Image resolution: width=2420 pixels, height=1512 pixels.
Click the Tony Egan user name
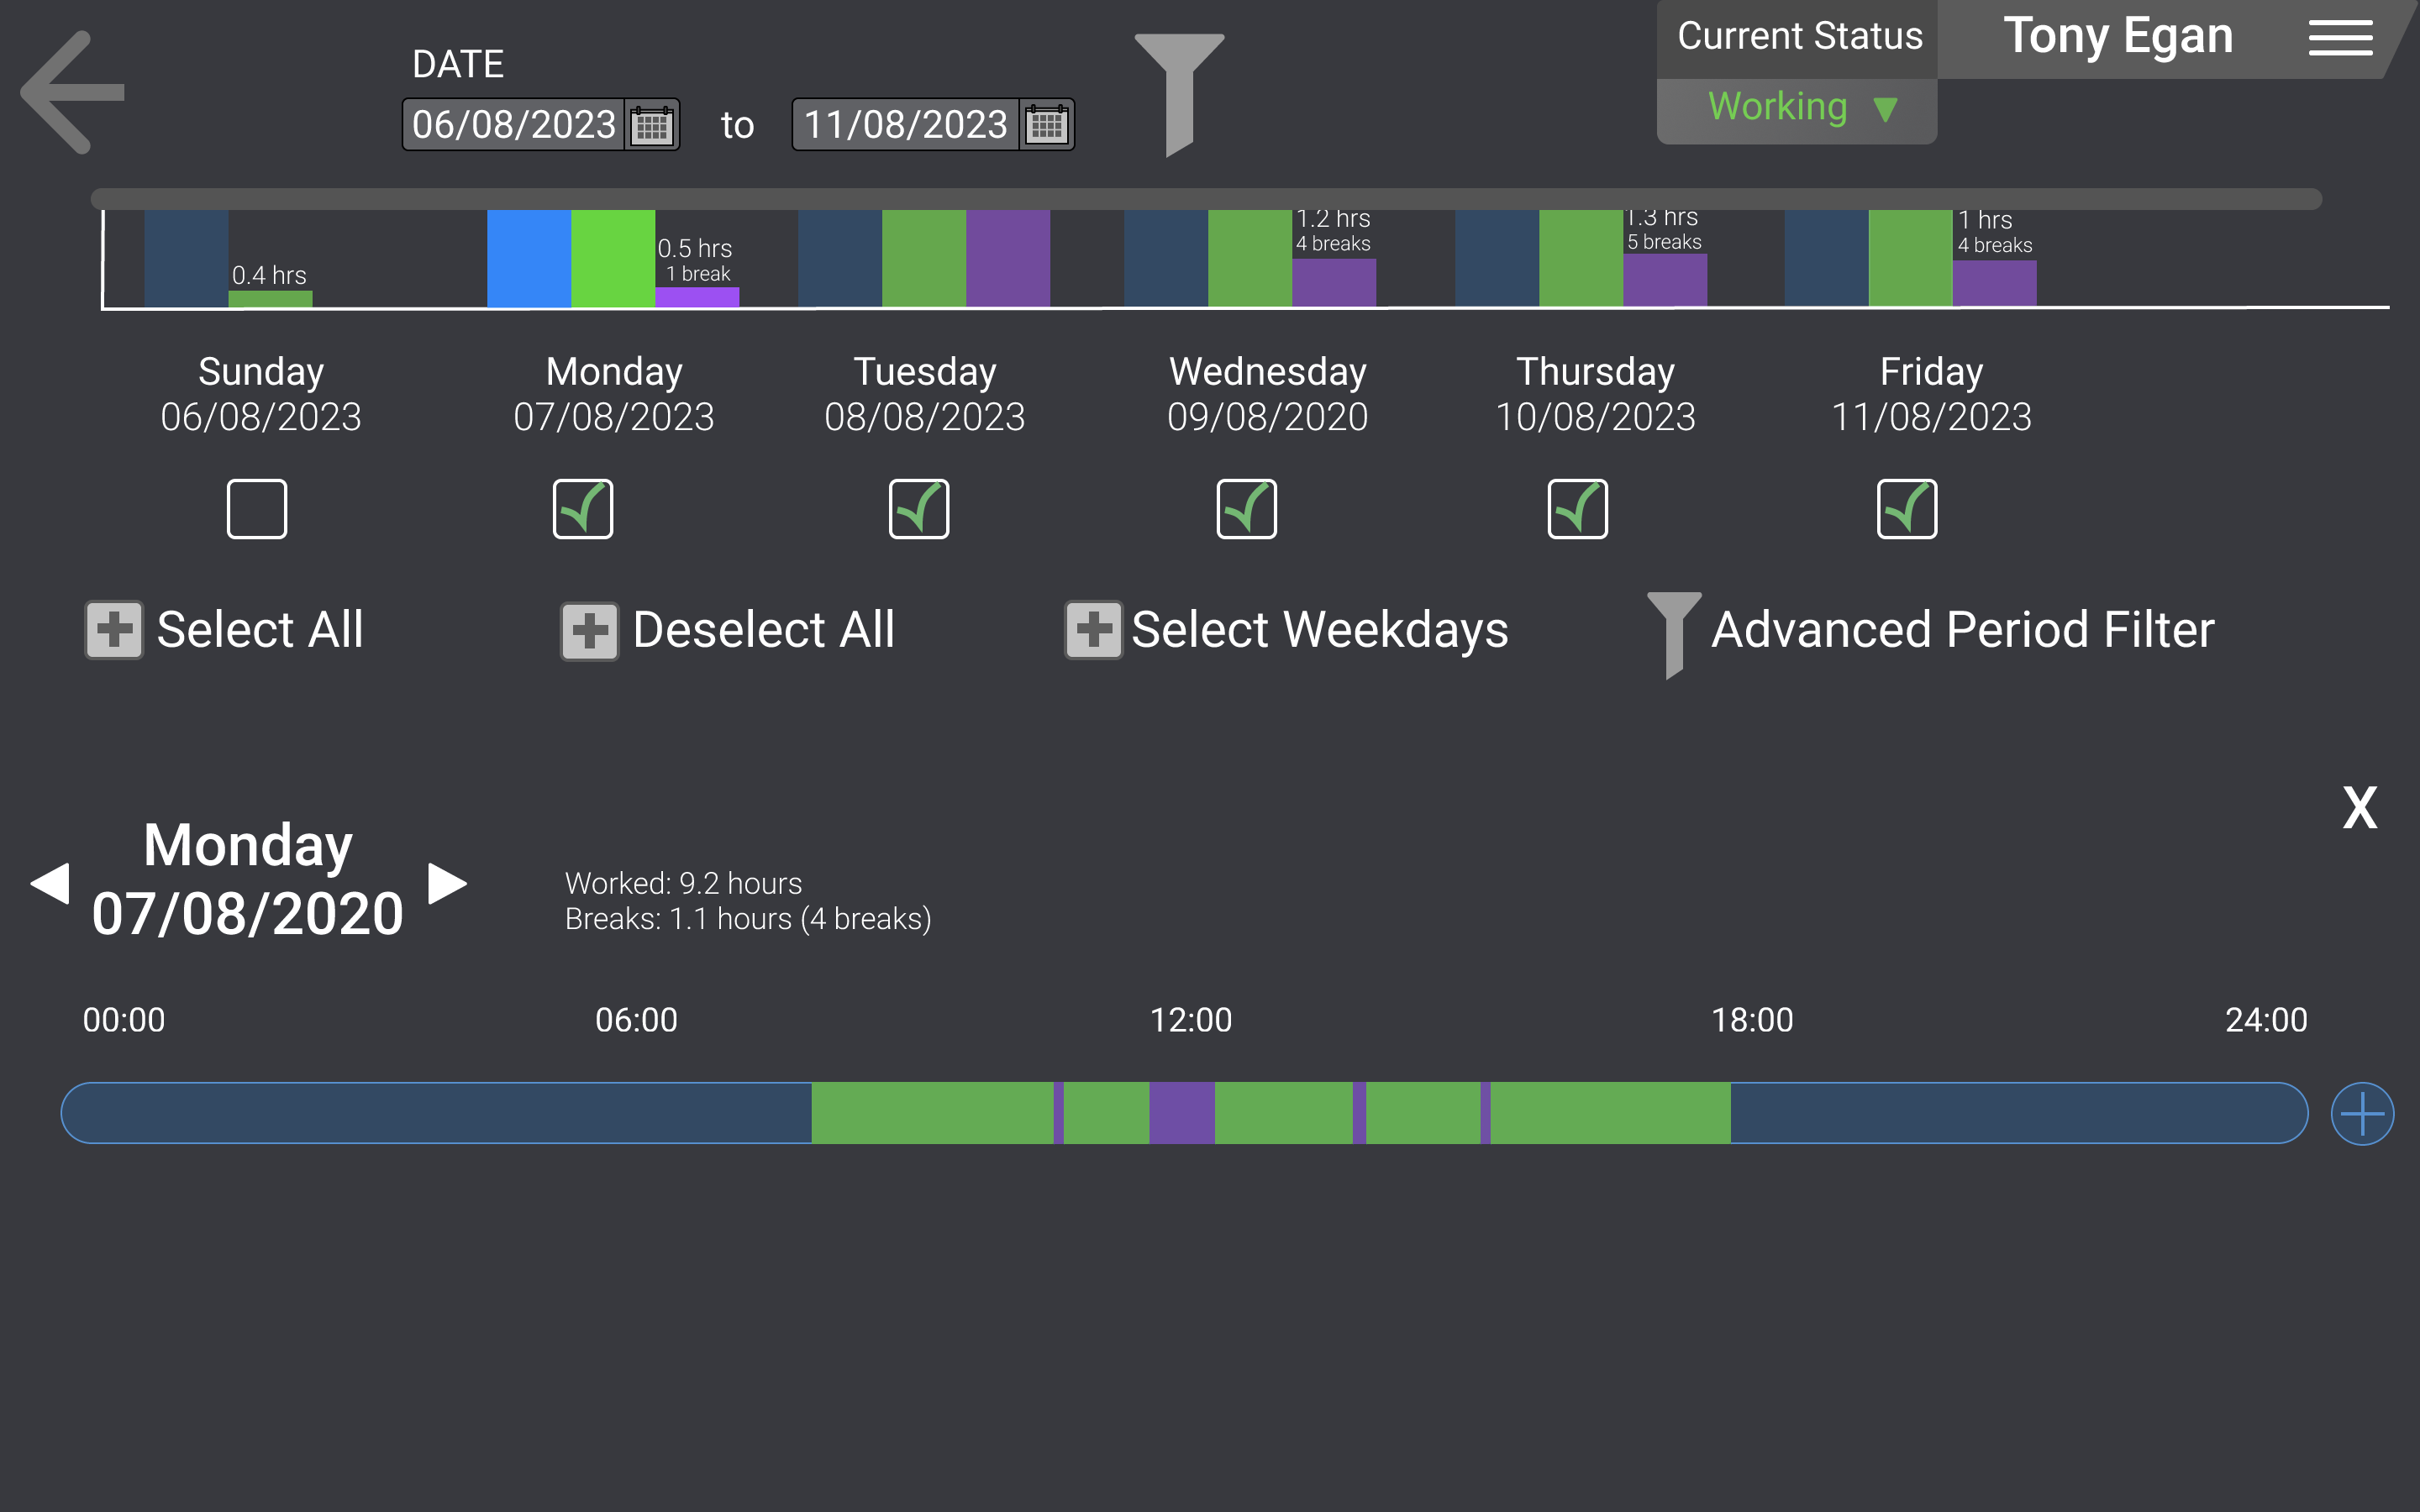click(2118, 36)
